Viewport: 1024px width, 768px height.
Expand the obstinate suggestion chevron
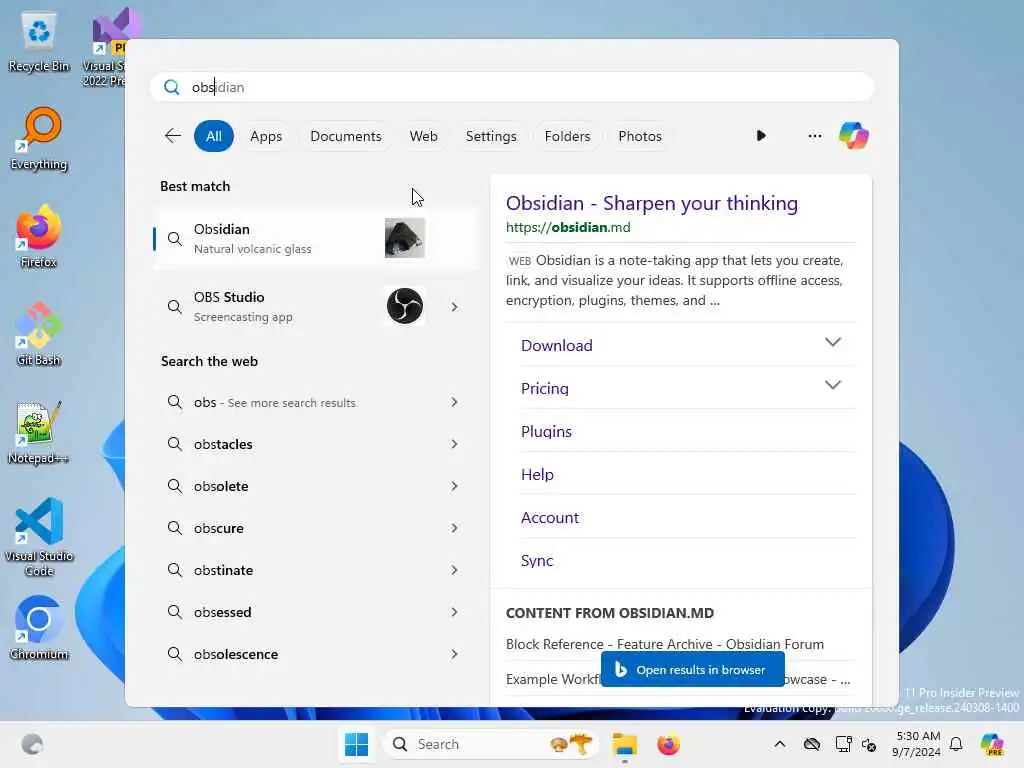click(454, 570)
